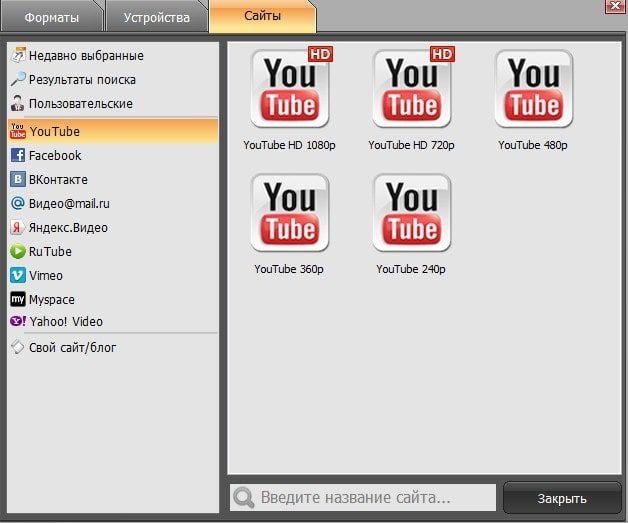The image size is (628, 523).
Task: Click the mail.ru @ icon
Action: (18, 203)
